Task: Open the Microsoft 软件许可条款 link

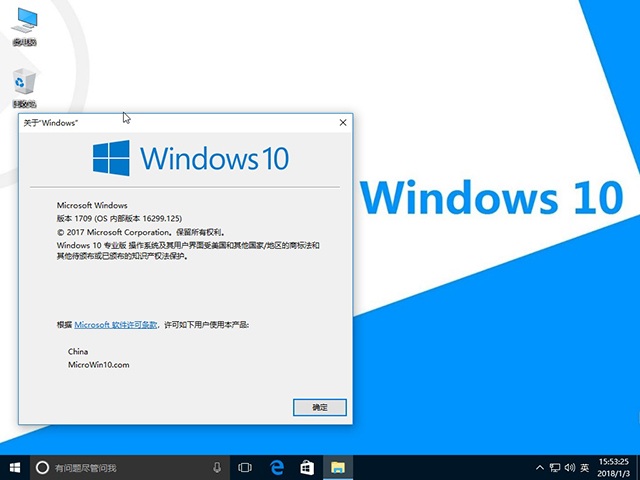Action: tap(116, 325)
